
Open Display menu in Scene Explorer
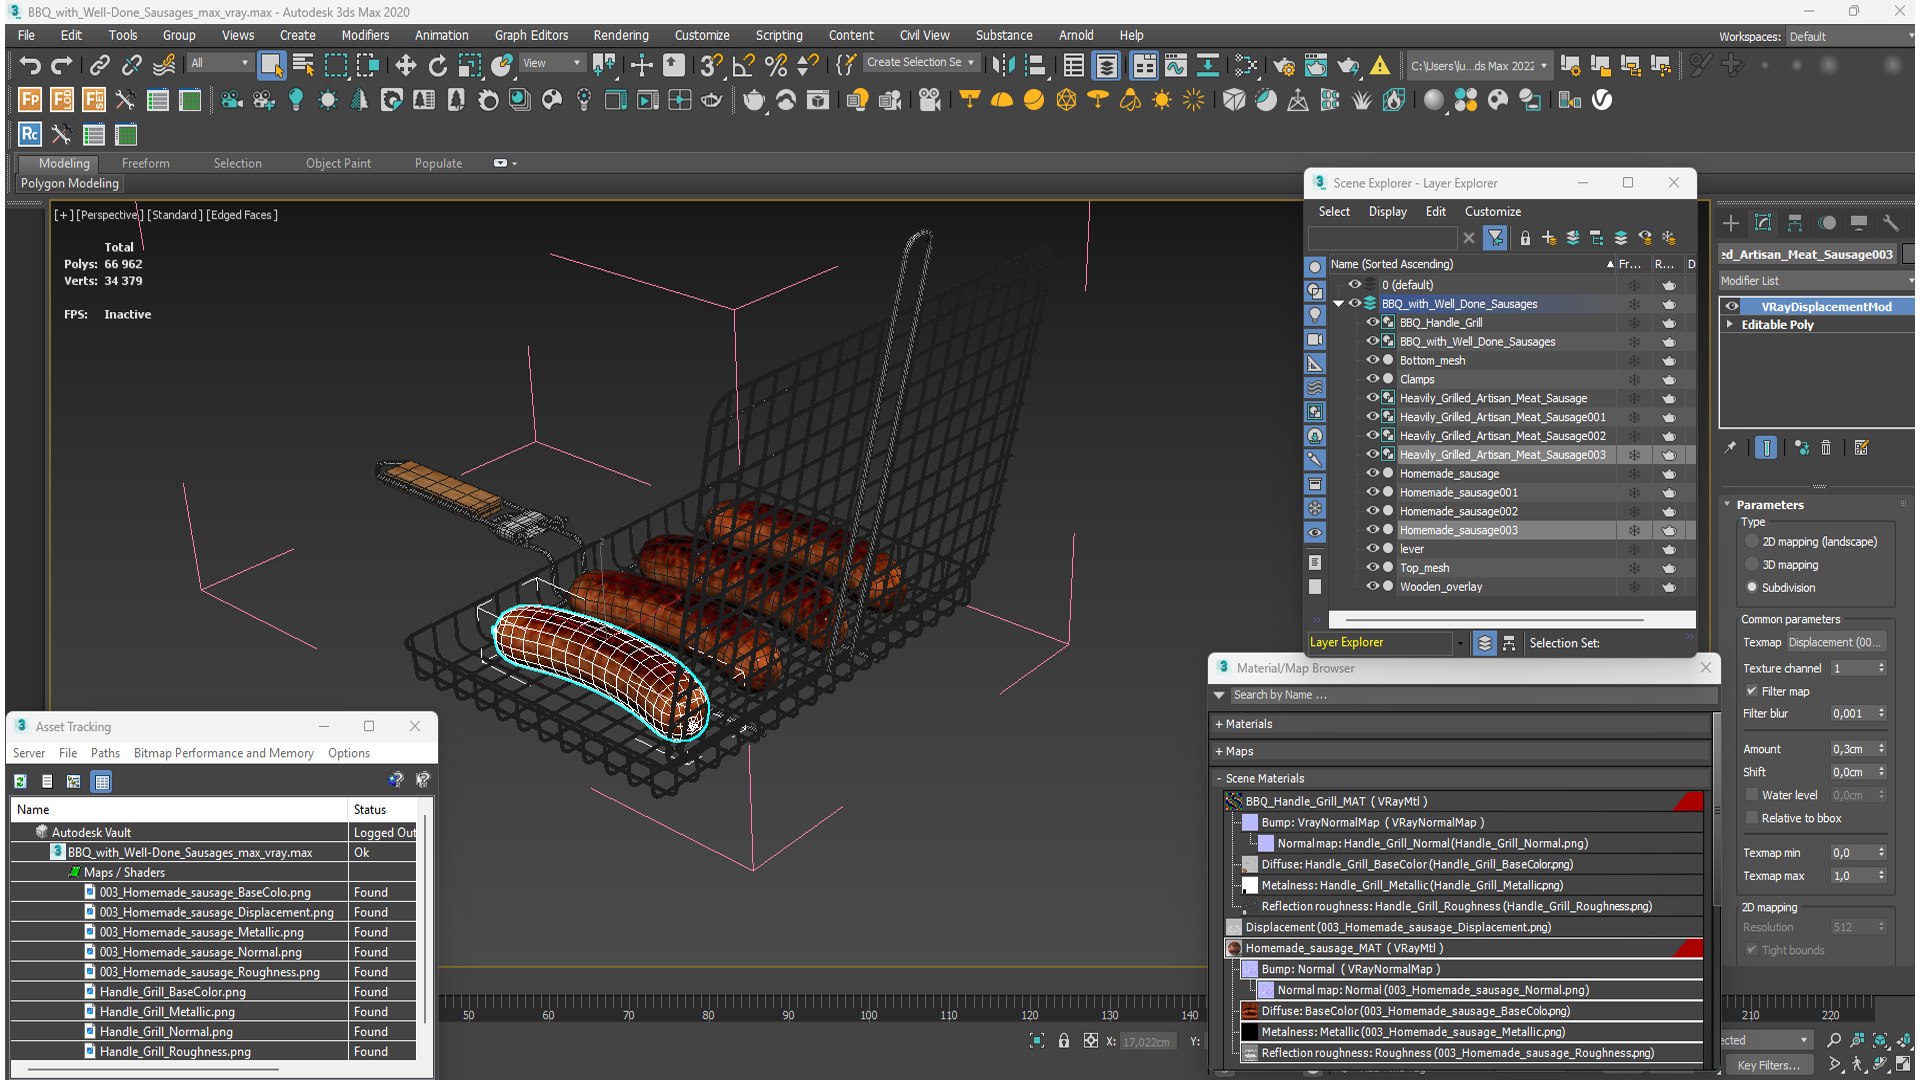tap(1387, 212)
